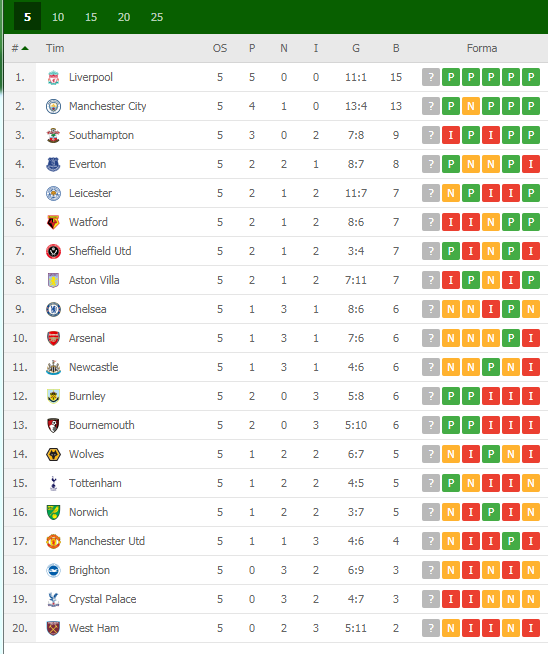Viewport: 548px width, 654px height.
Task: Click Liverpool's gray question mark form box
Action: click(431, 77)
